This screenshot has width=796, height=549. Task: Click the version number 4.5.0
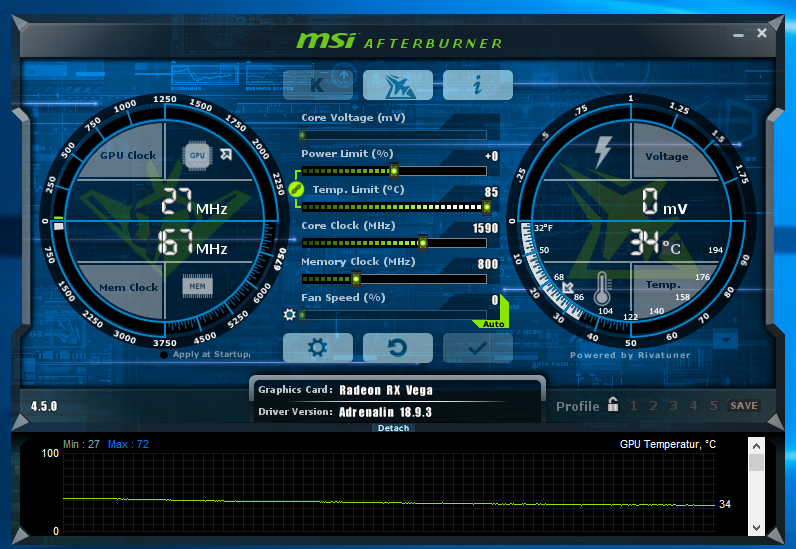tap(44, 406)
